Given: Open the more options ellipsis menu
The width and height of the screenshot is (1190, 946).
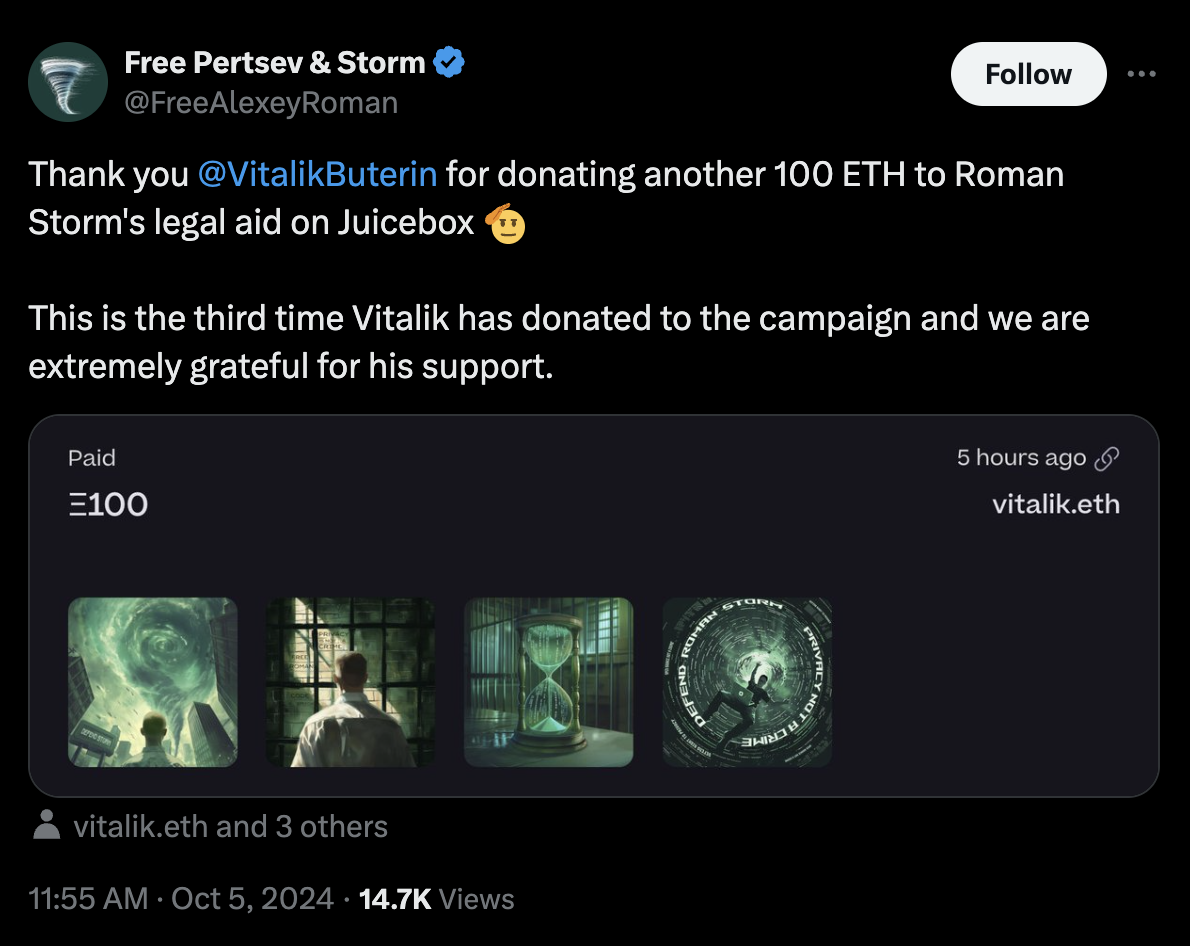Looking at the screenshot, I should click(1142, 73).
